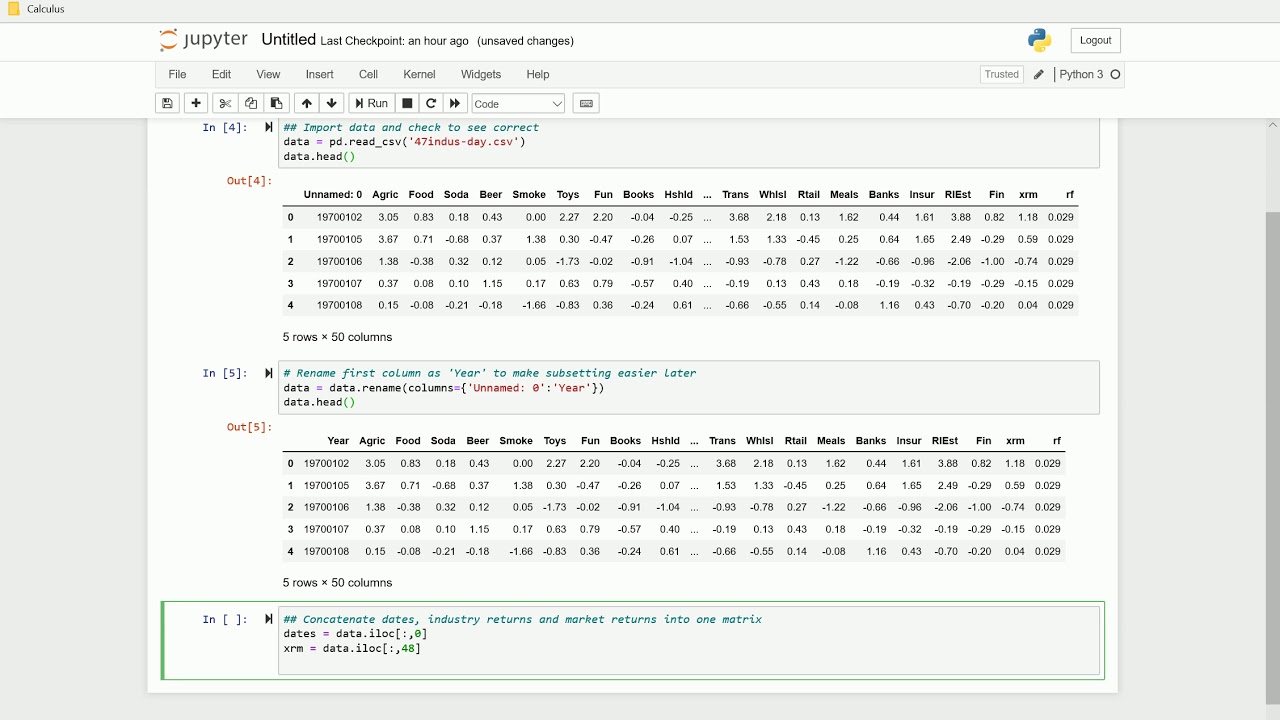Viewport: 1280px width, 720px height.
Task: Click the Out[5] output prompt
Action: point(249,427)
